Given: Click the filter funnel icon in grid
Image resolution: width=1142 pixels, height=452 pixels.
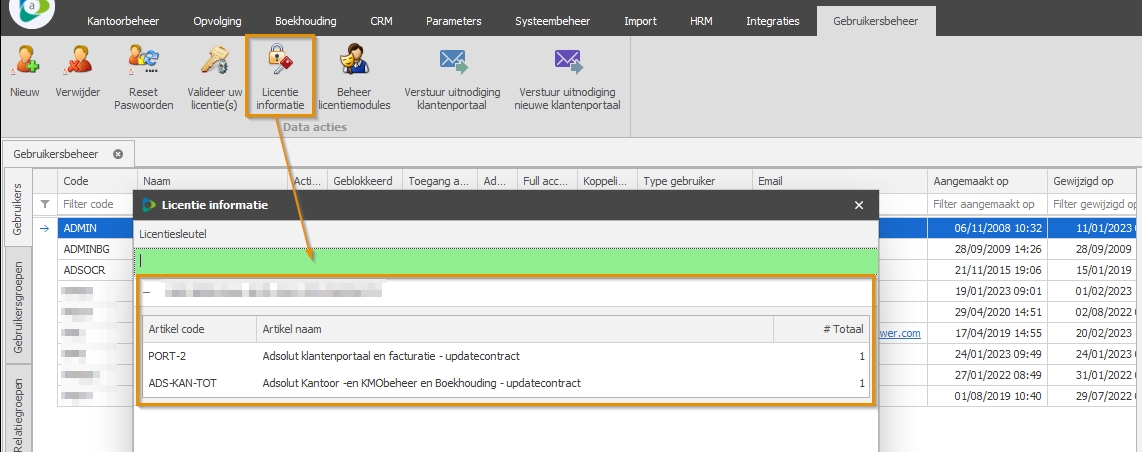Looking at the screenshot, I should click(44, 204).
